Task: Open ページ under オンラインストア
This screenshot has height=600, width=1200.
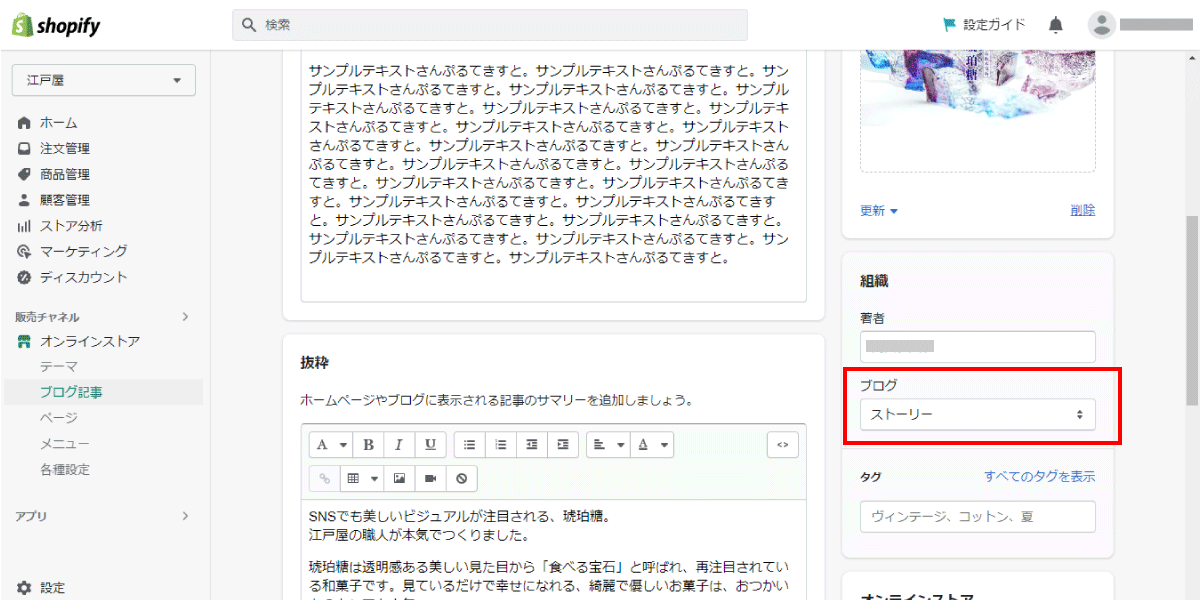Action: pyautogui.click(x=59, y=418)
